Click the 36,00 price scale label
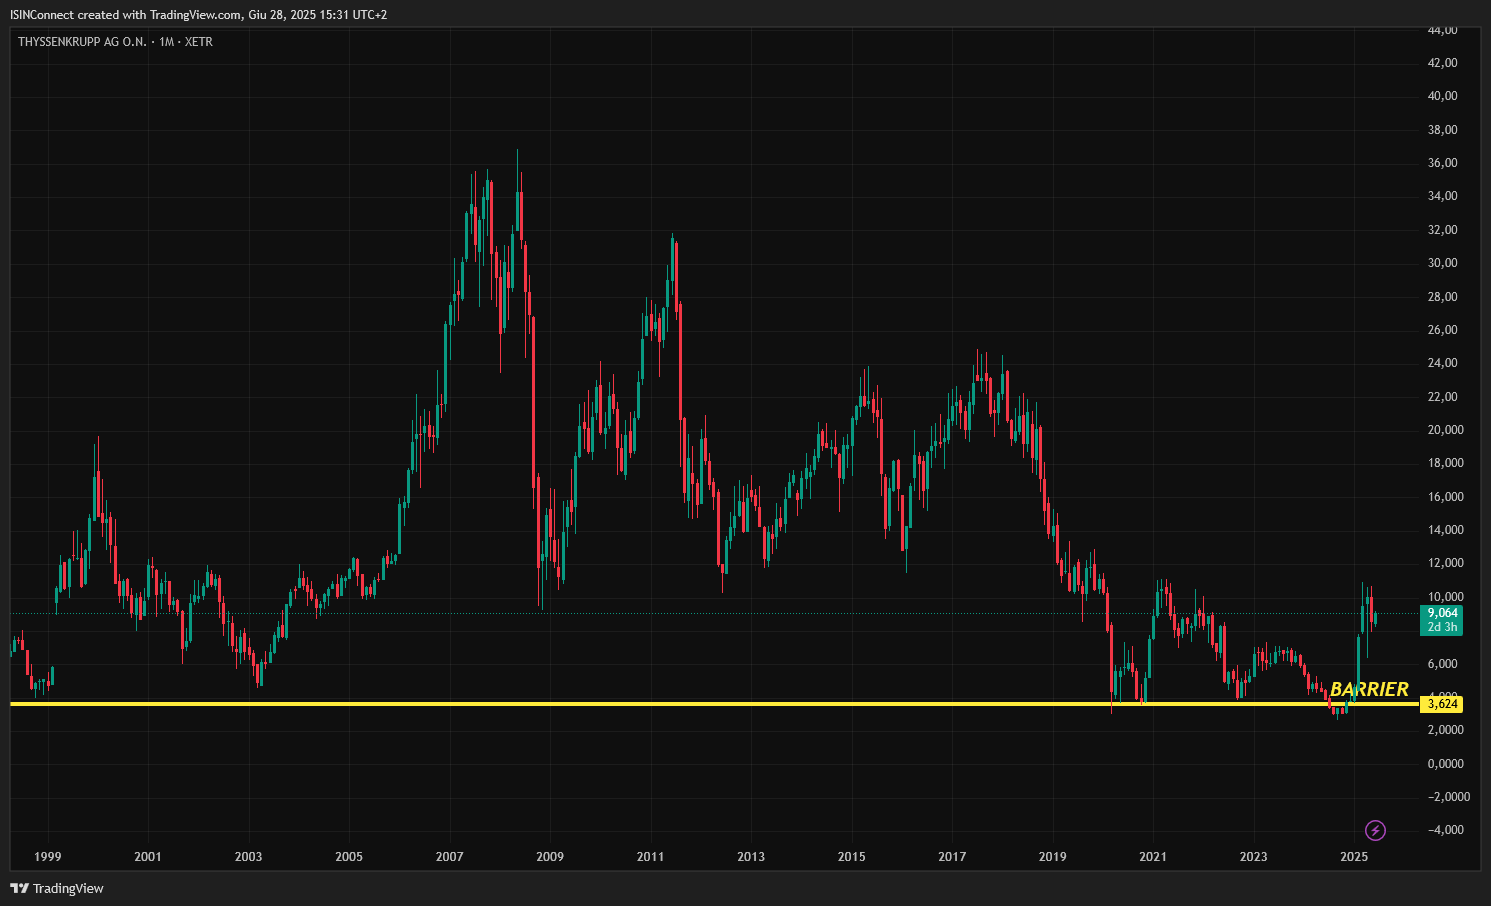1491x906 pixels. point(1443,163)
